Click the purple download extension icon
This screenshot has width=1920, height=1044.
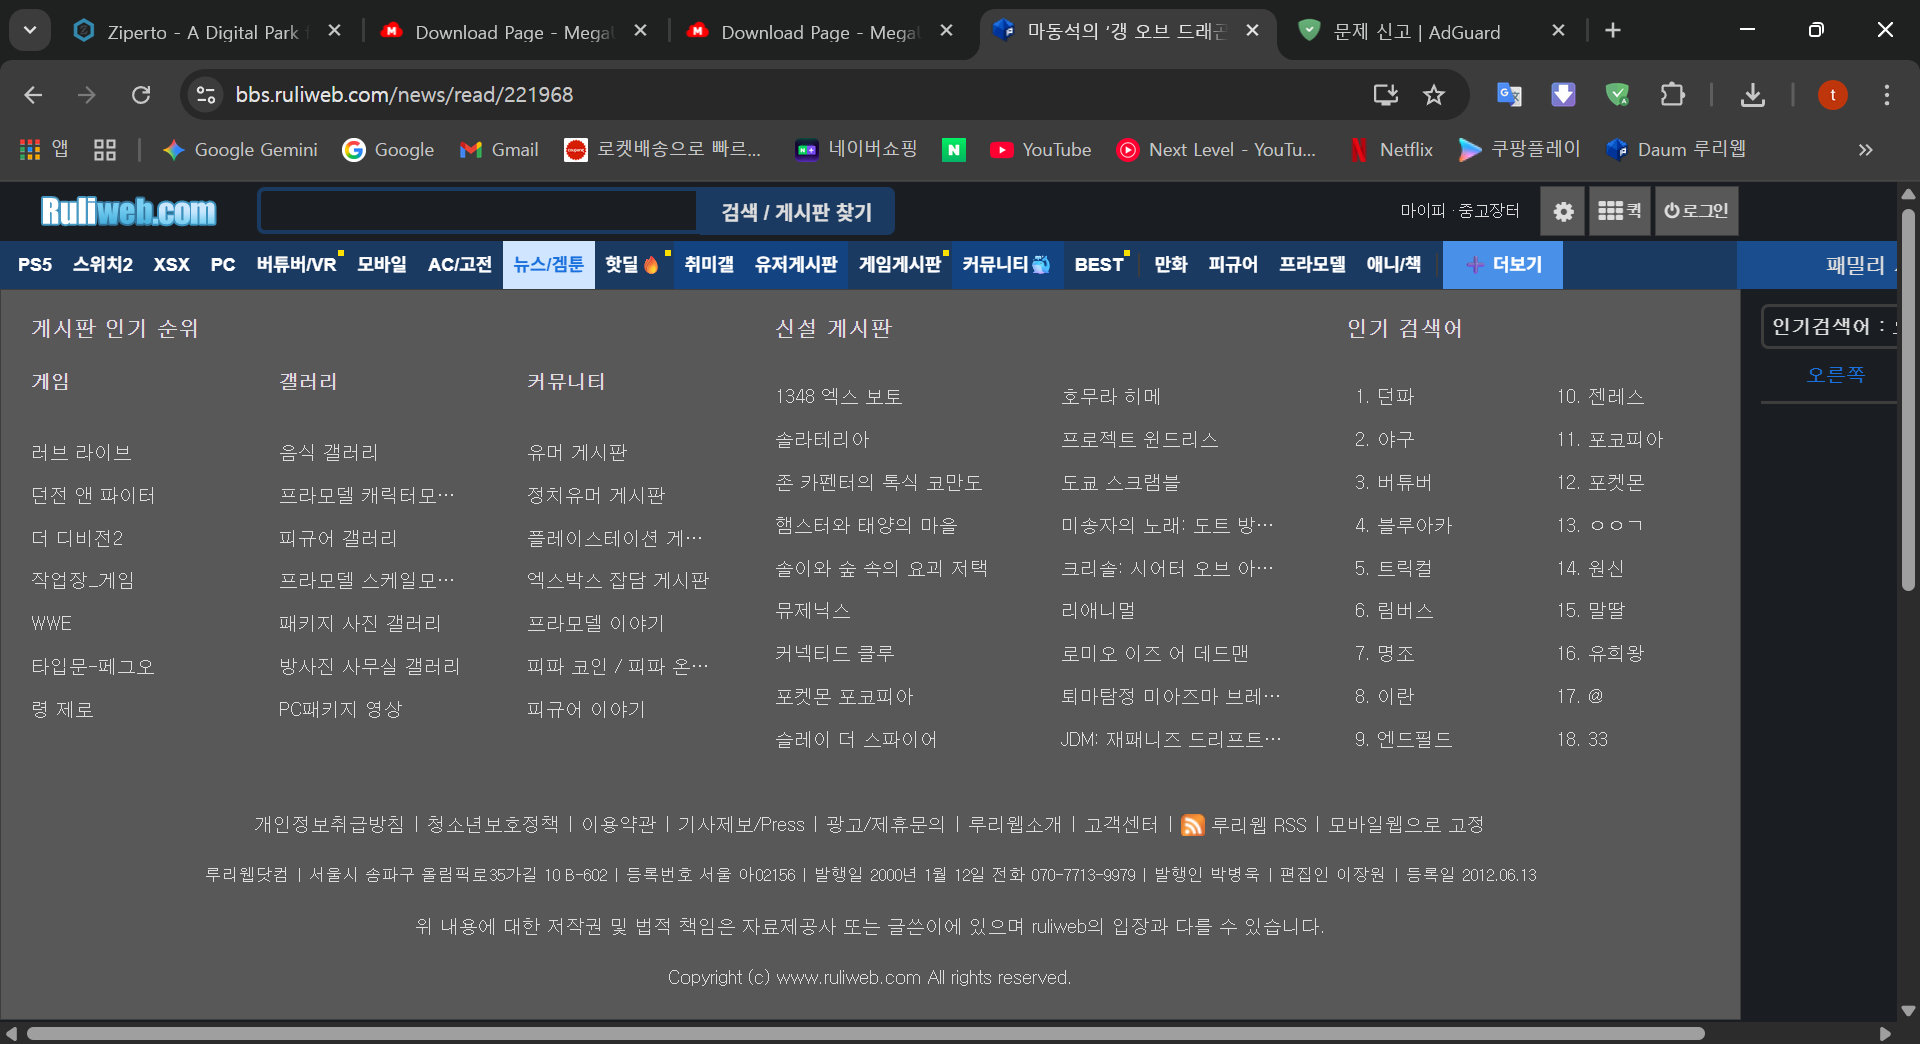click(1563, 95)
